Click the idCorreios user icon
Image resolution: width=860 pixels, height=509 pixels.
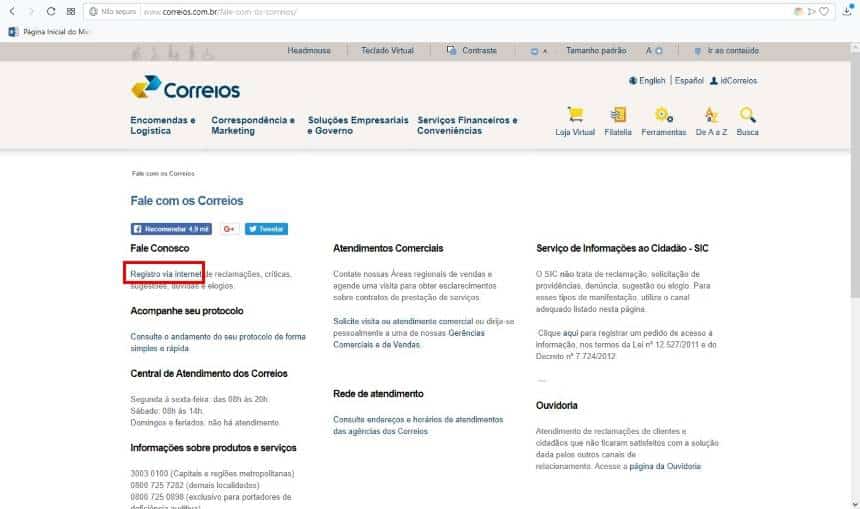(714, 81)
